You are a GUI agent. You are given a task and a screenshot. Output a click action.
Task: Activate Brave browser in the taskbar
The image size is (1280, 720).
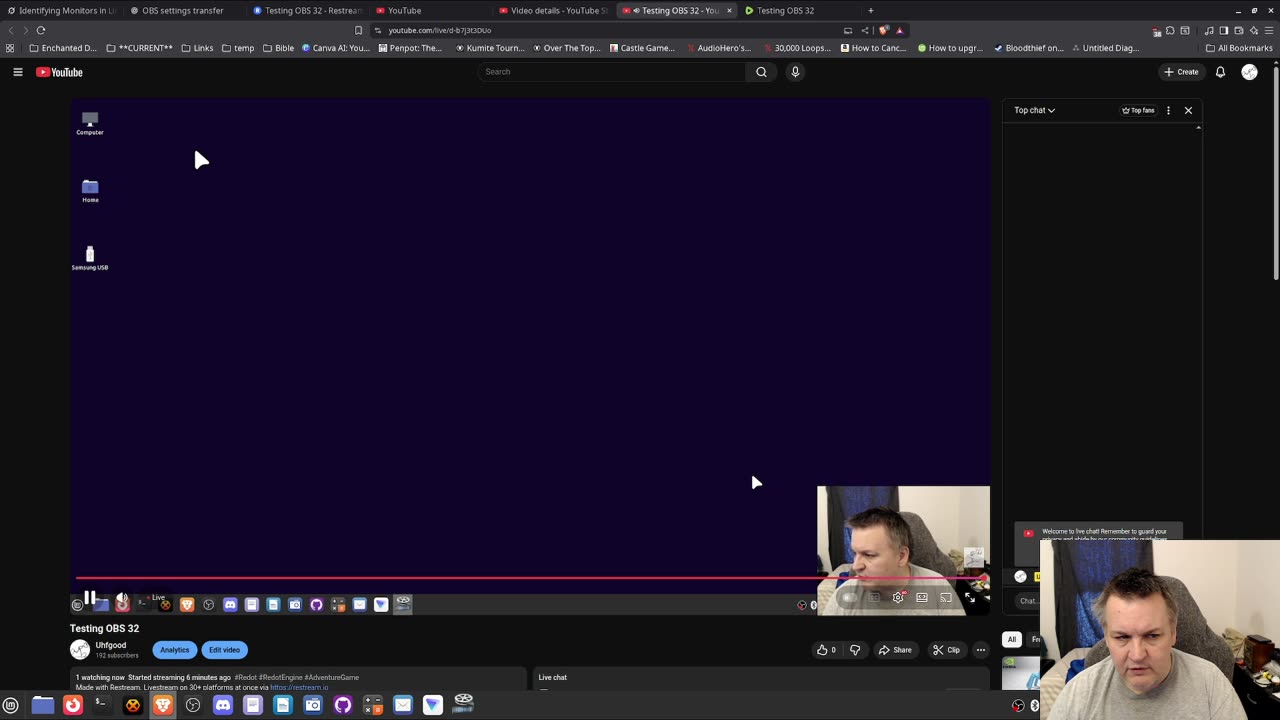[162, 705]
